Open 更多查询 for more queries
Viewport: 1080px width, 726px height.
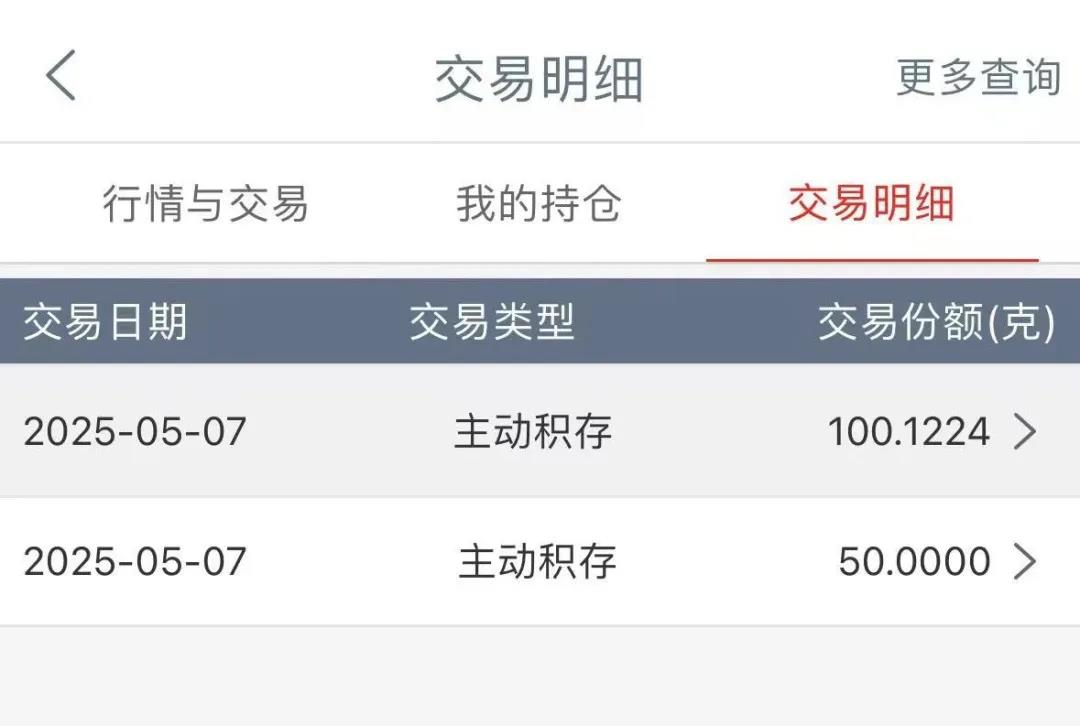point(977,77)
